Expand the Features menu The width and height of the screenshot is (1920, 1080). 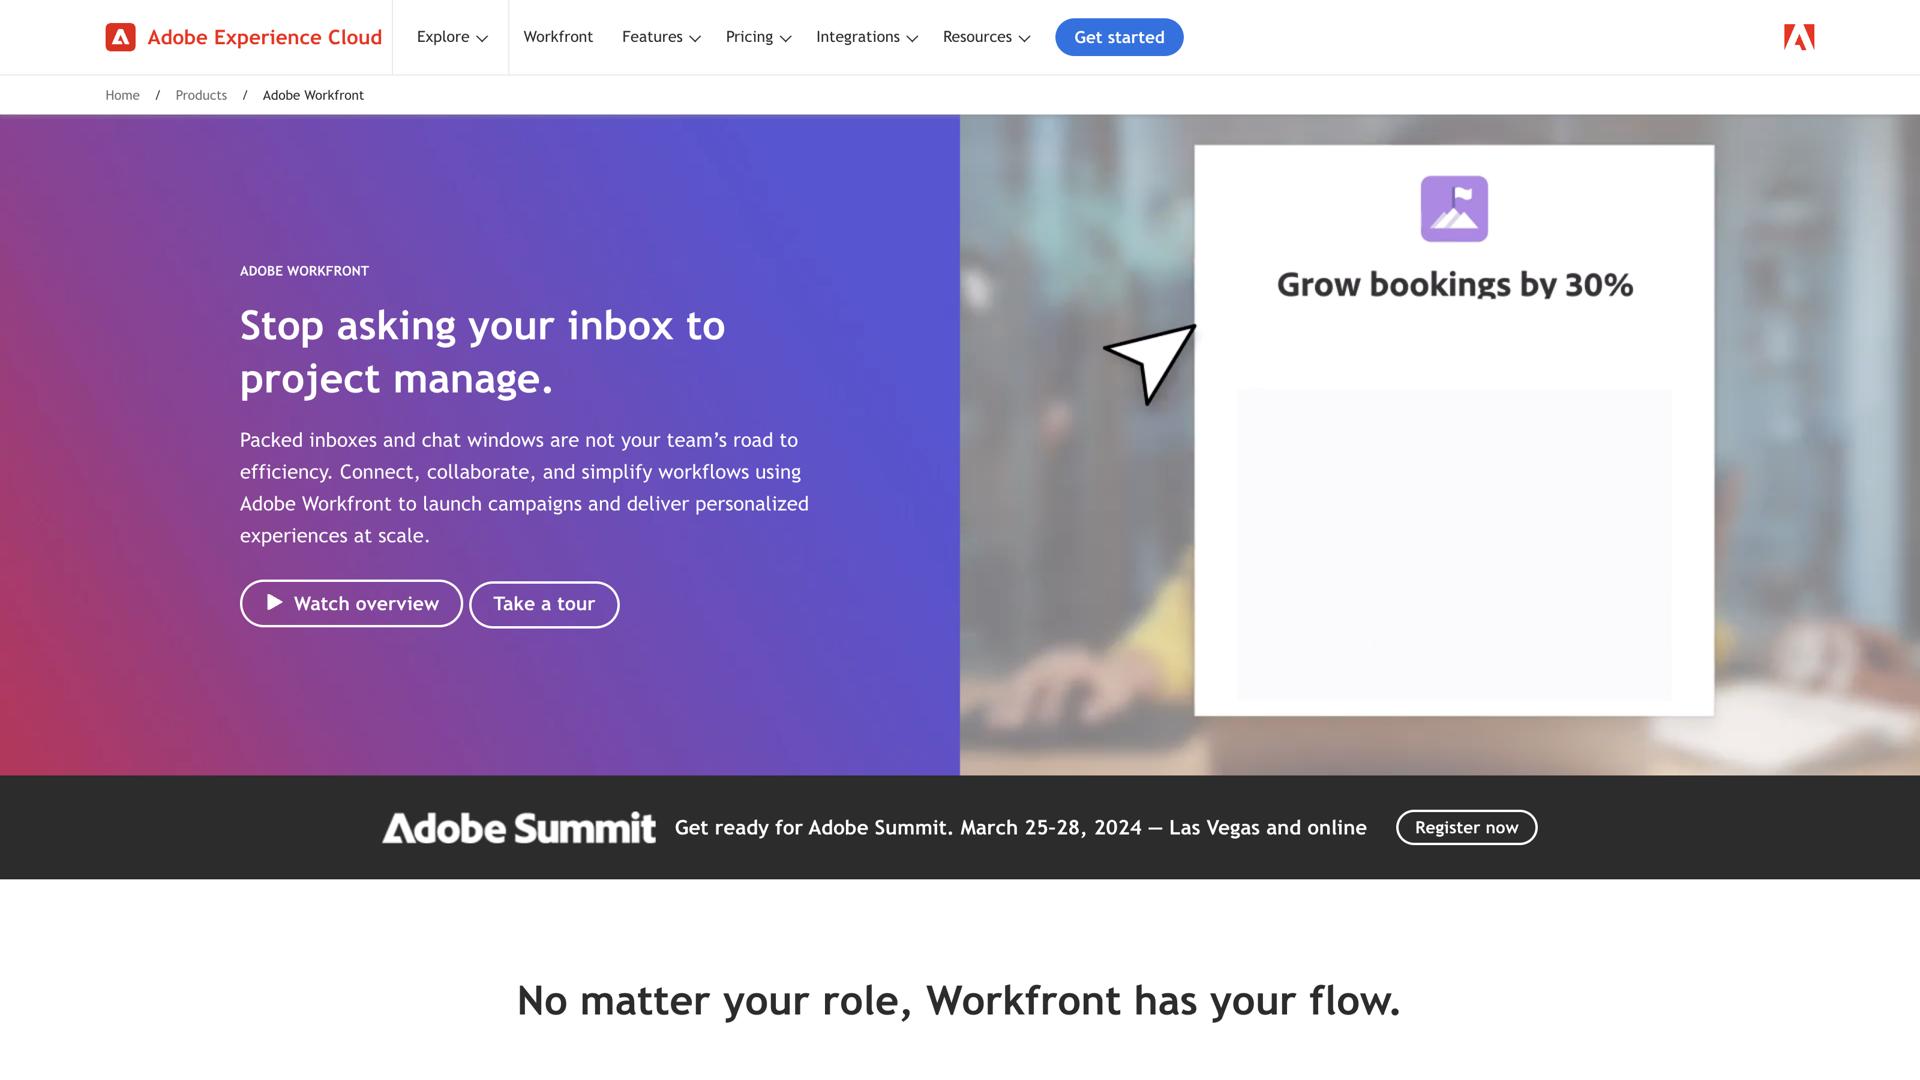(659, 37)
